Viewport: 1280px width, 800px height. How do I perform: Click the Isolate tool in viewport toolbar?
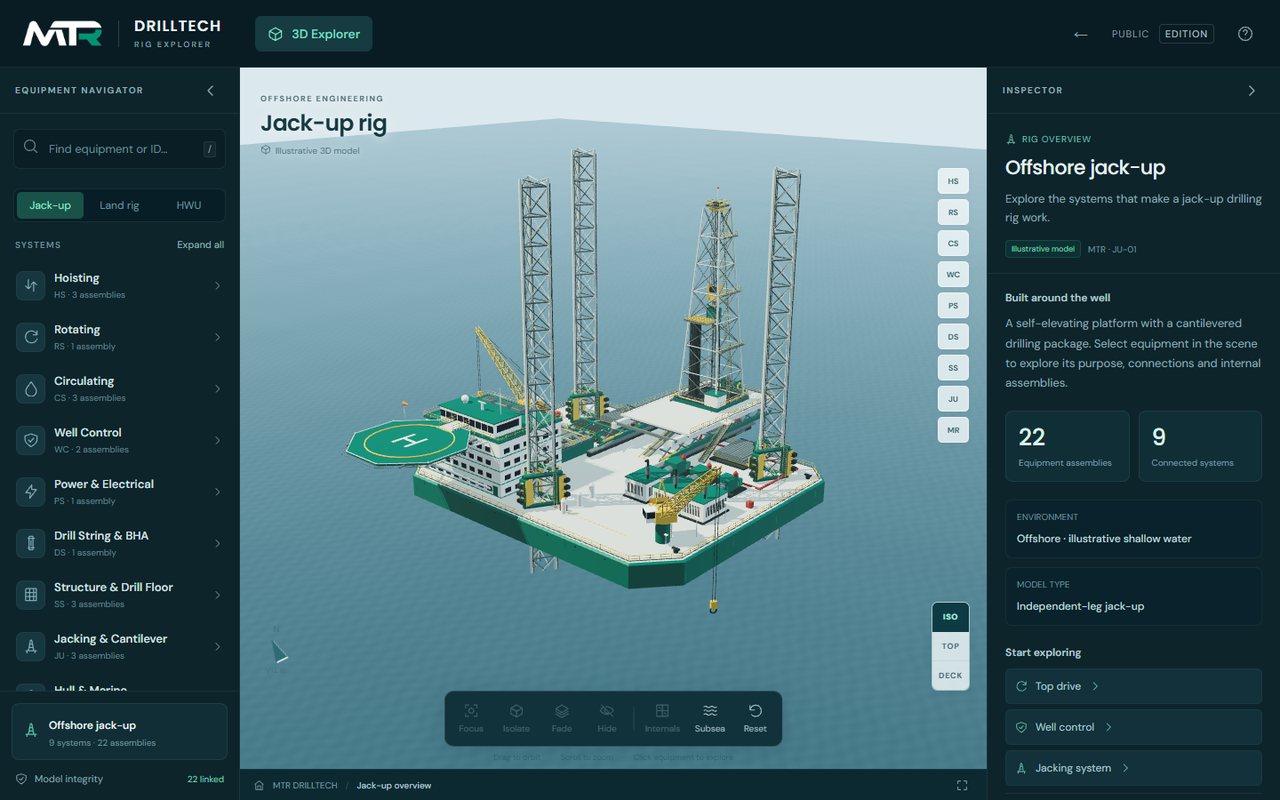click(516, 718)
